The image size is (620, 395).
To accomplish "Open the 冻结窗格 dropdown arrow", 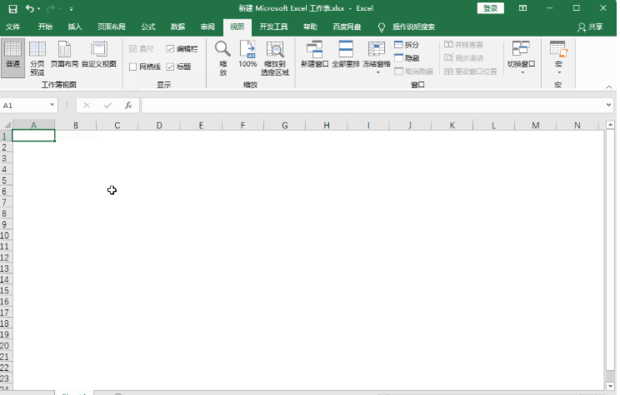I will (x=378, y=73).
